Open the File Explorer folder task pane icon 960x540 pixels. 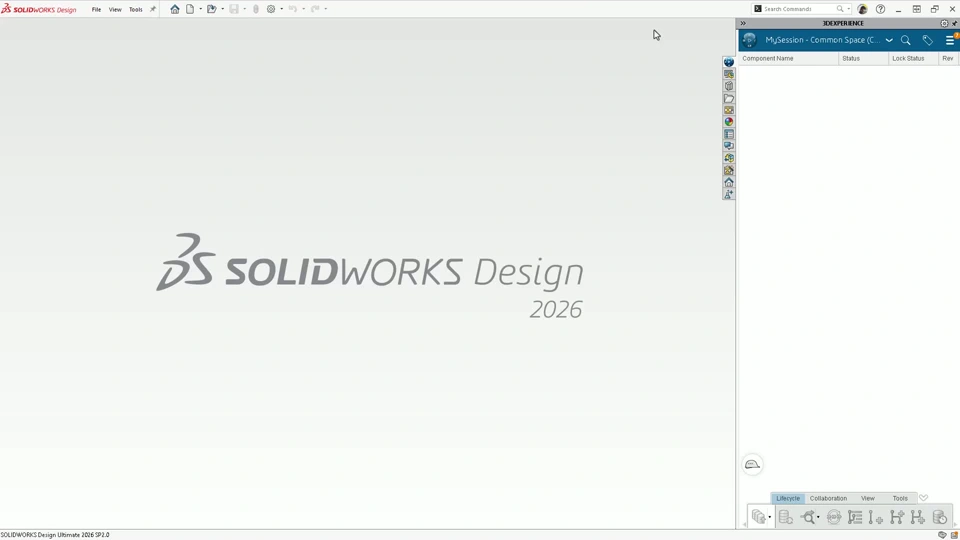tap(729, 98)
